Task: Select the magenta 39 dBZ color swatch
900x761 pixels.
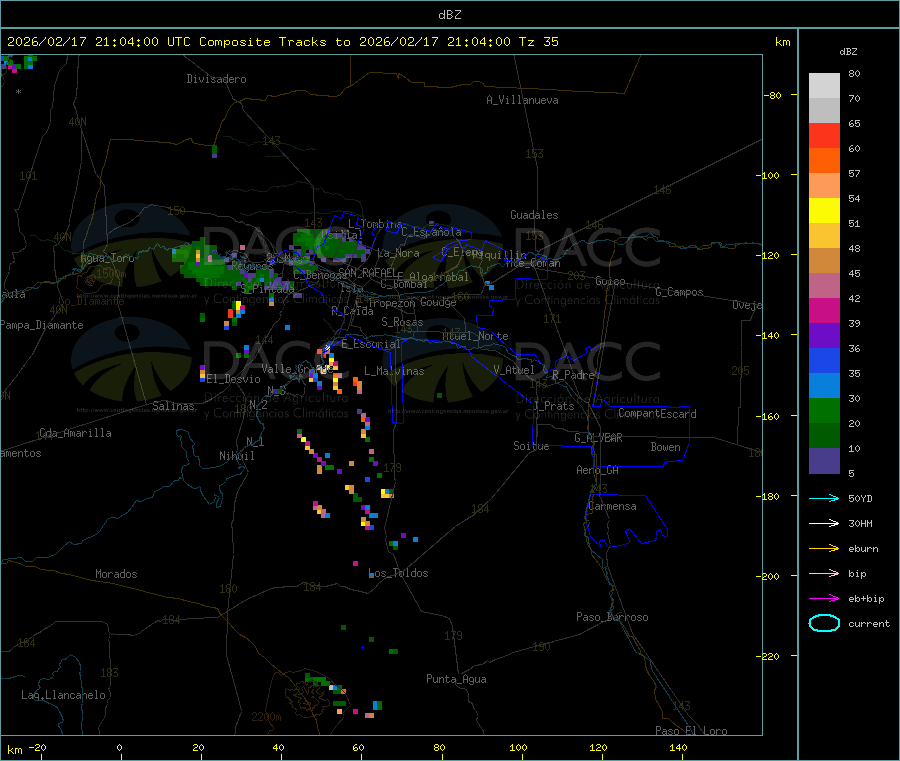Action: click(x=824, y=310)
